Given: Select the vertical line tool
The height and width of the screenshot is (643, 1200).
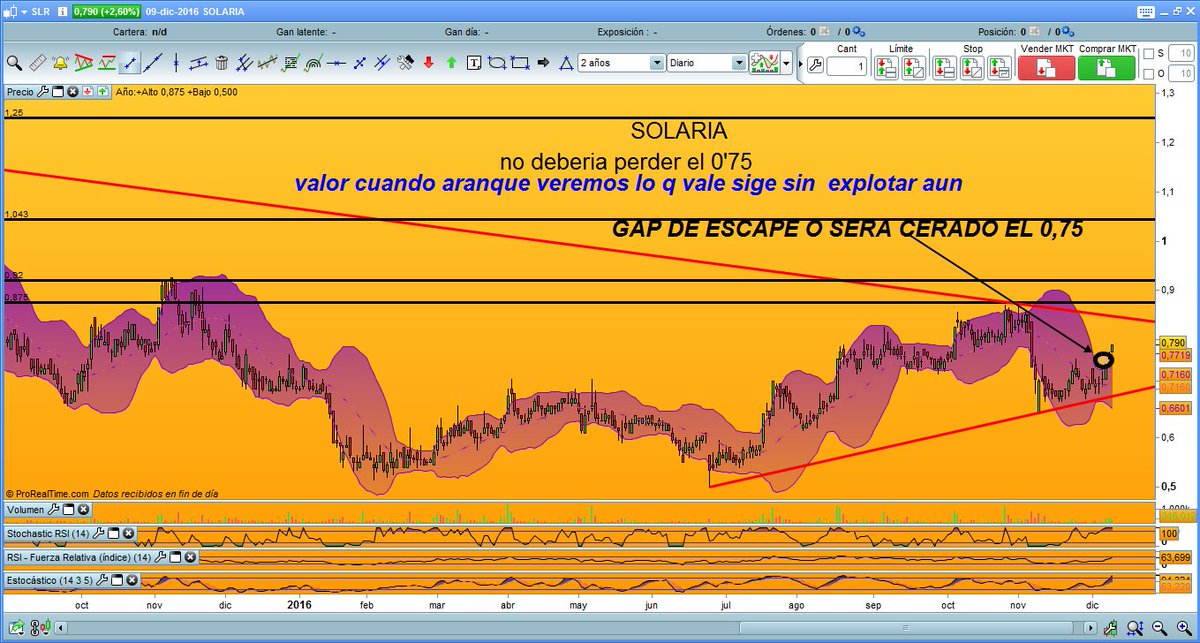Looking at the screenshot, I should click(x=176, y=62).
